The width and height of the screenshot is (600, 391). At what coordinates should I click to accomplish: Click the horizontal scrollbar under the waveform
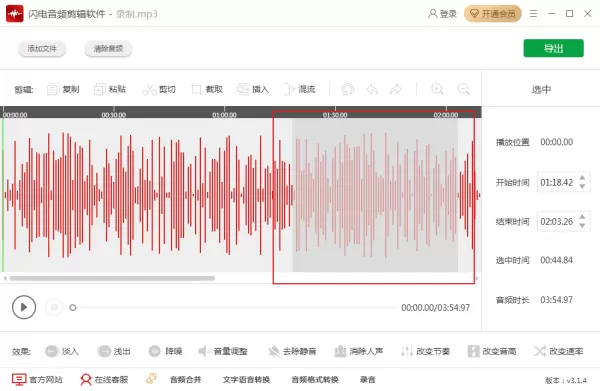(112, 278)
